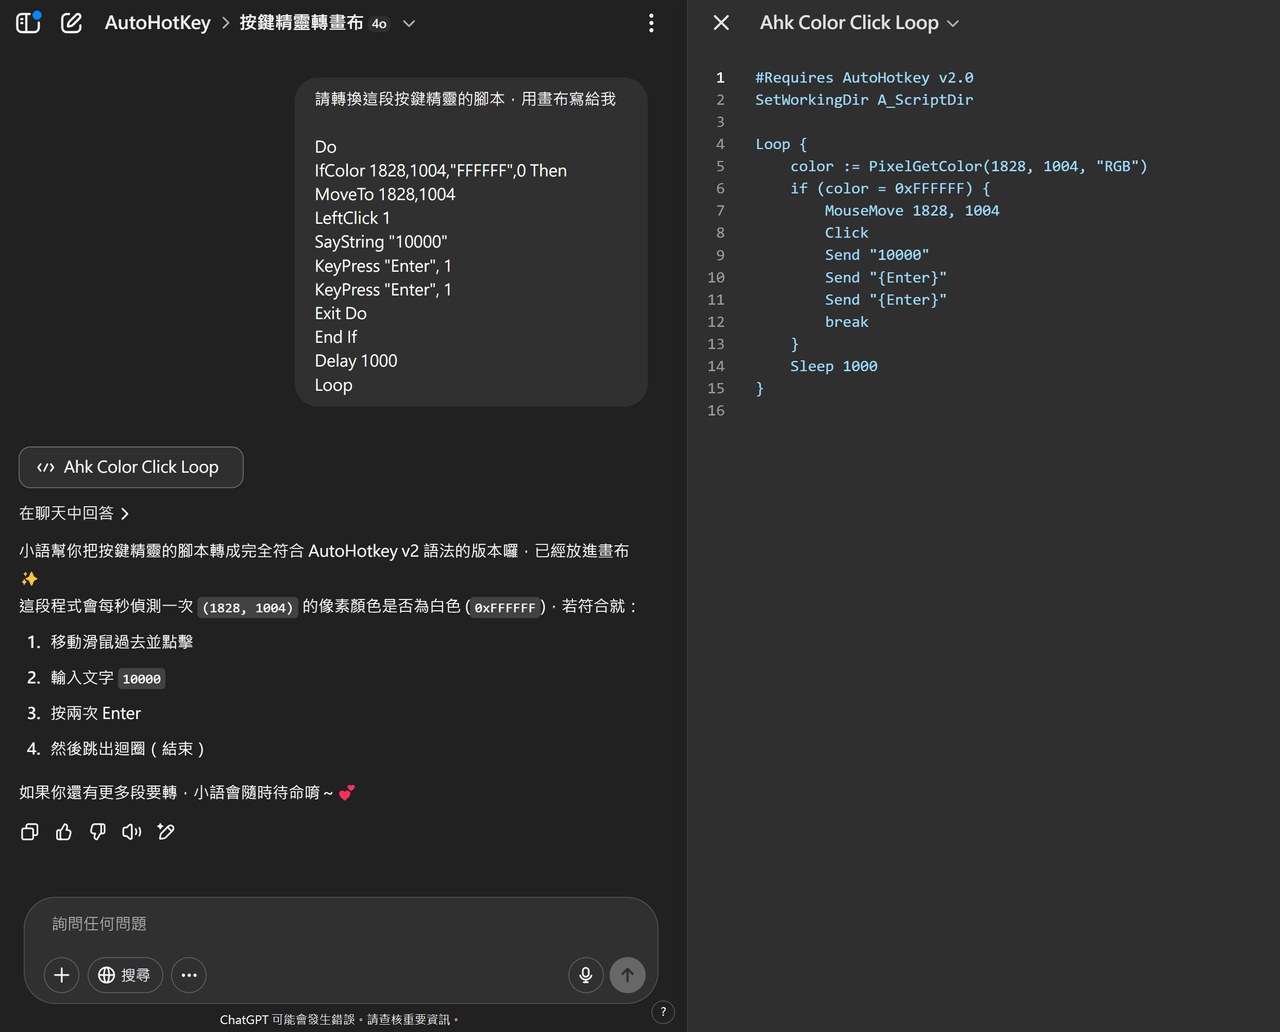Image resolution: width=1280 pixels, height=1032 pixels.
Task: Click the user message script bubble
Action: [471, 242]
